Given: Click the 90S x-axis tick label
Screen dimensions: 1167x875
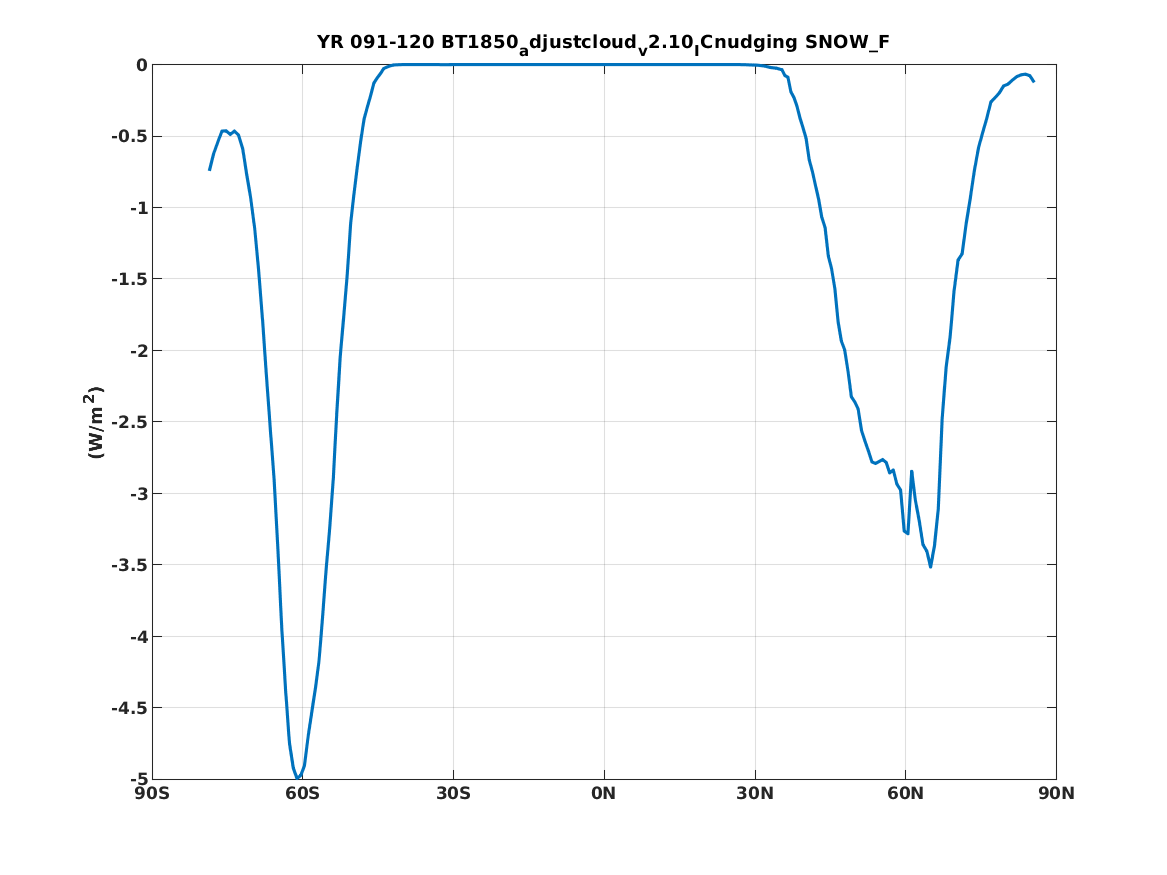Looking at the screenshot, I should (x=152, y=794).
